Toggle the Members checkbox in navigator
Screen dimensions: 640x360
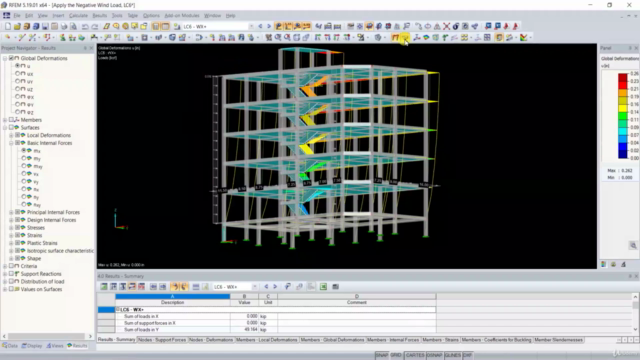click(x=11, y=120)
